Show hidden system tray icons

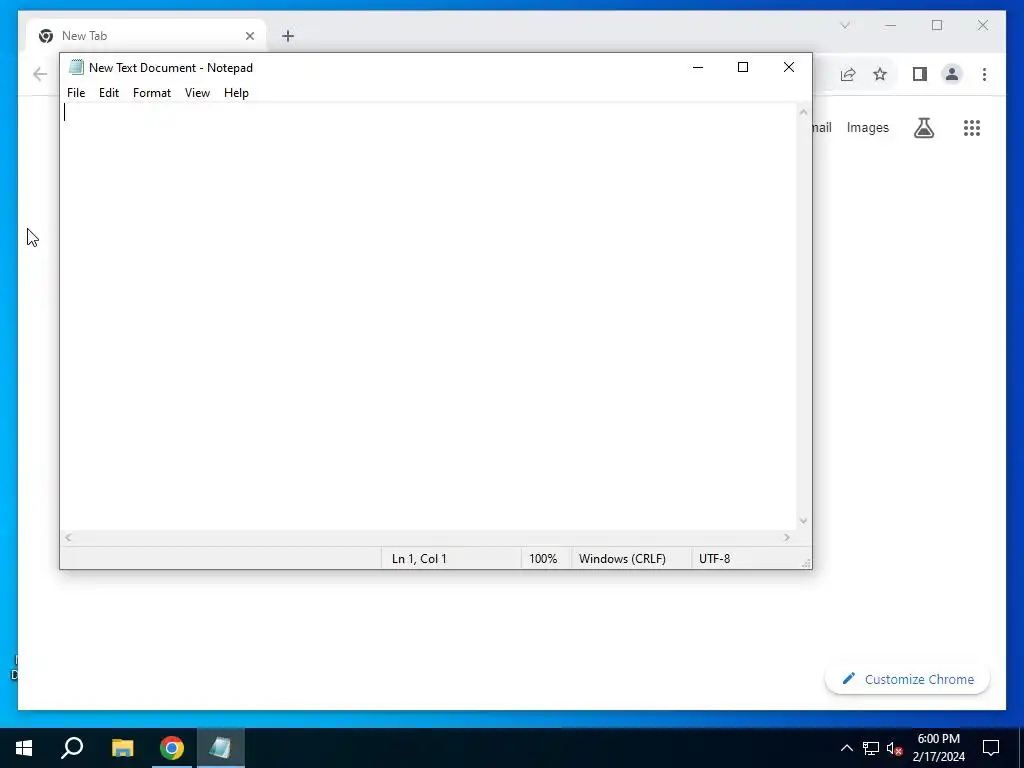tap(846, 748)
